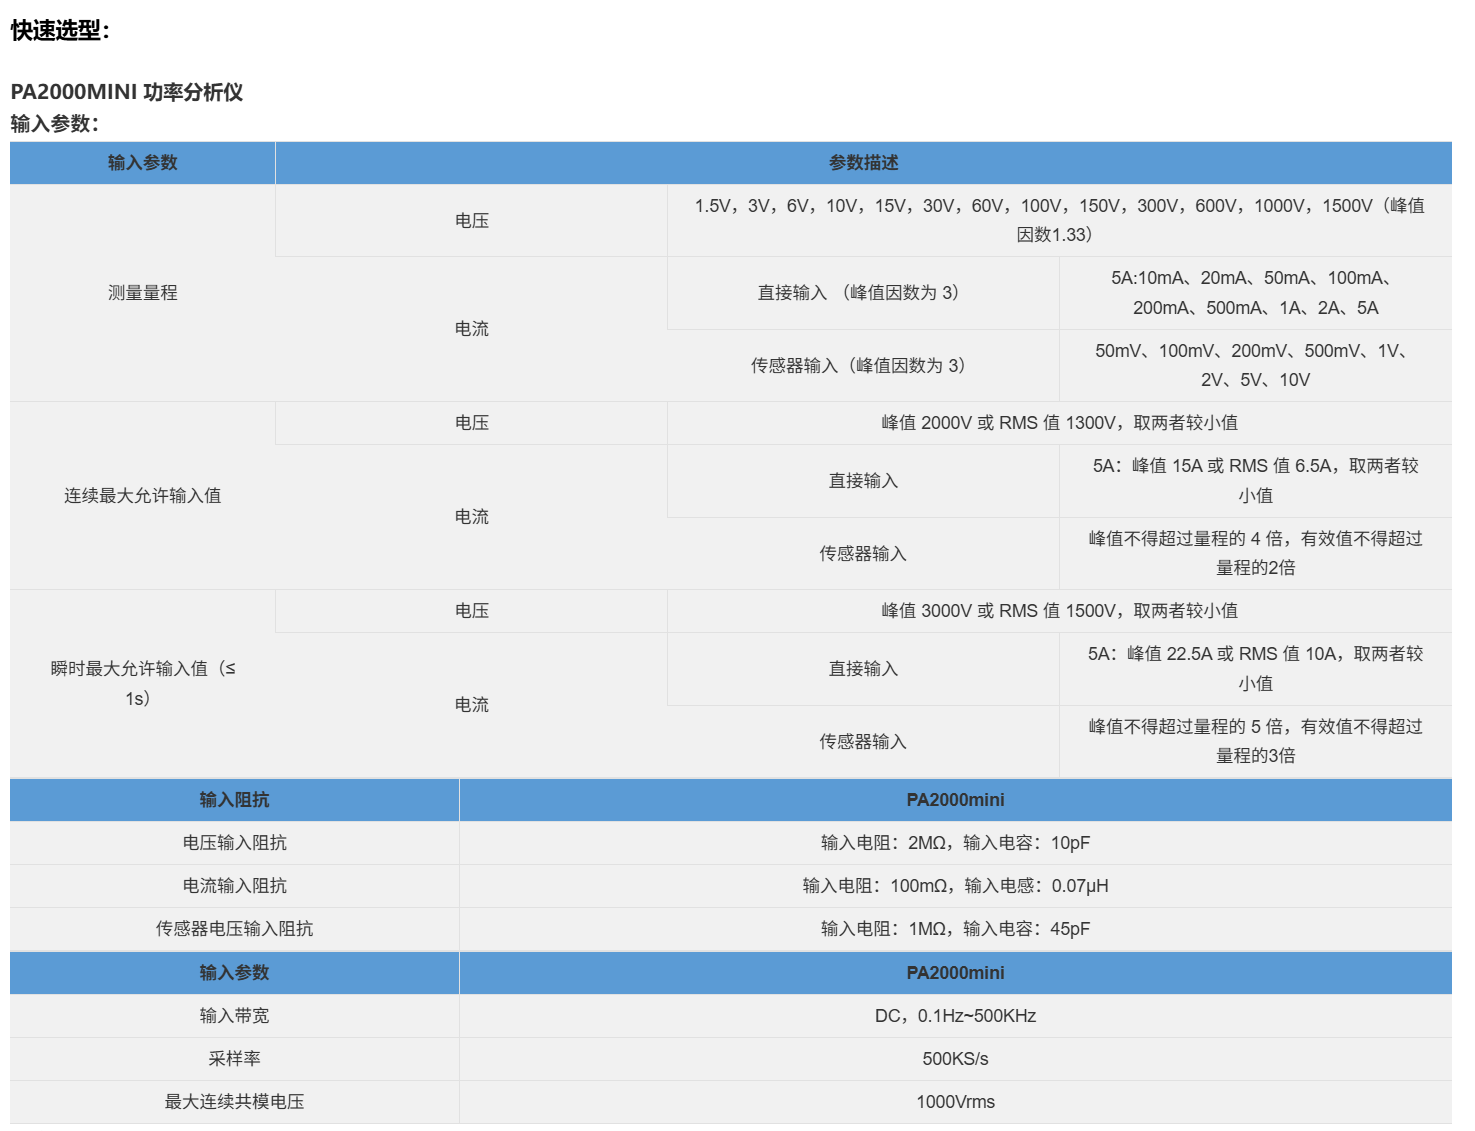Viewport: 1475px width, 1131px height.
Task: Click the 输入电阻 100mΩ value cell
Action: (956, 886)
